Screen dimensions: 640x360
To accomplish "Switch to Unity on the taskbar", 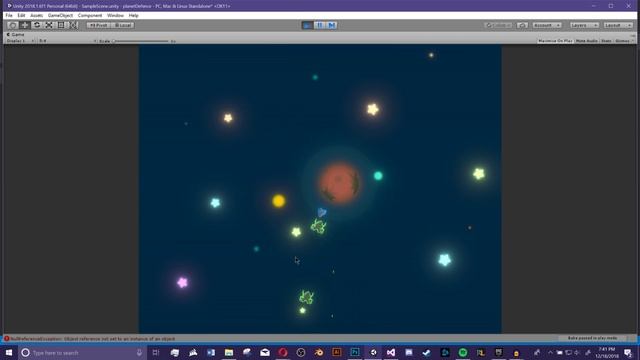I will pyautogui.click(x=373, y=353).
